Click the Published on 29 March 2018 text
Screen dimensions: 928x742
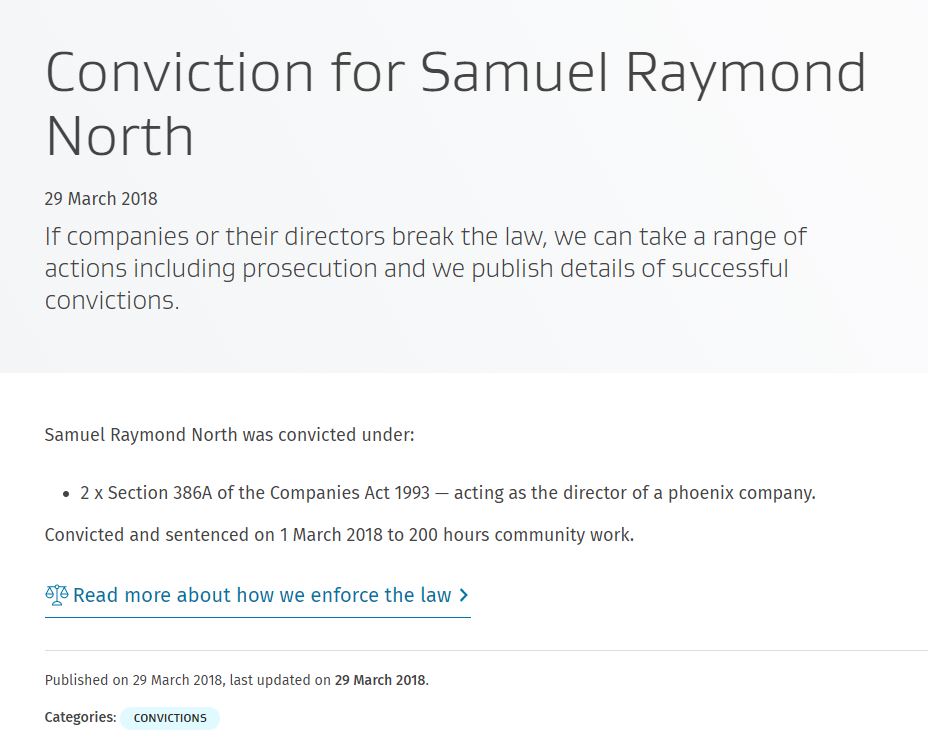coord(134,680)
